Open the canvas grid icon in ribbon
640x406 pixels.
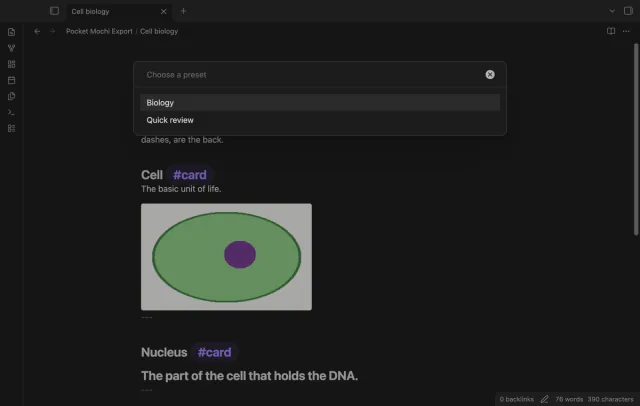[x=11, y=64]
